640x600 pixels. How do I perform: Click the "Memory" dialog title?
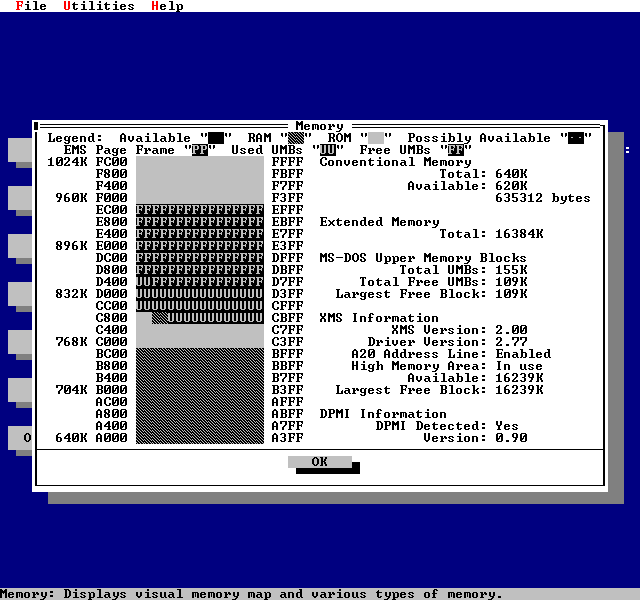pyautogui.click(x=320, y=126)
